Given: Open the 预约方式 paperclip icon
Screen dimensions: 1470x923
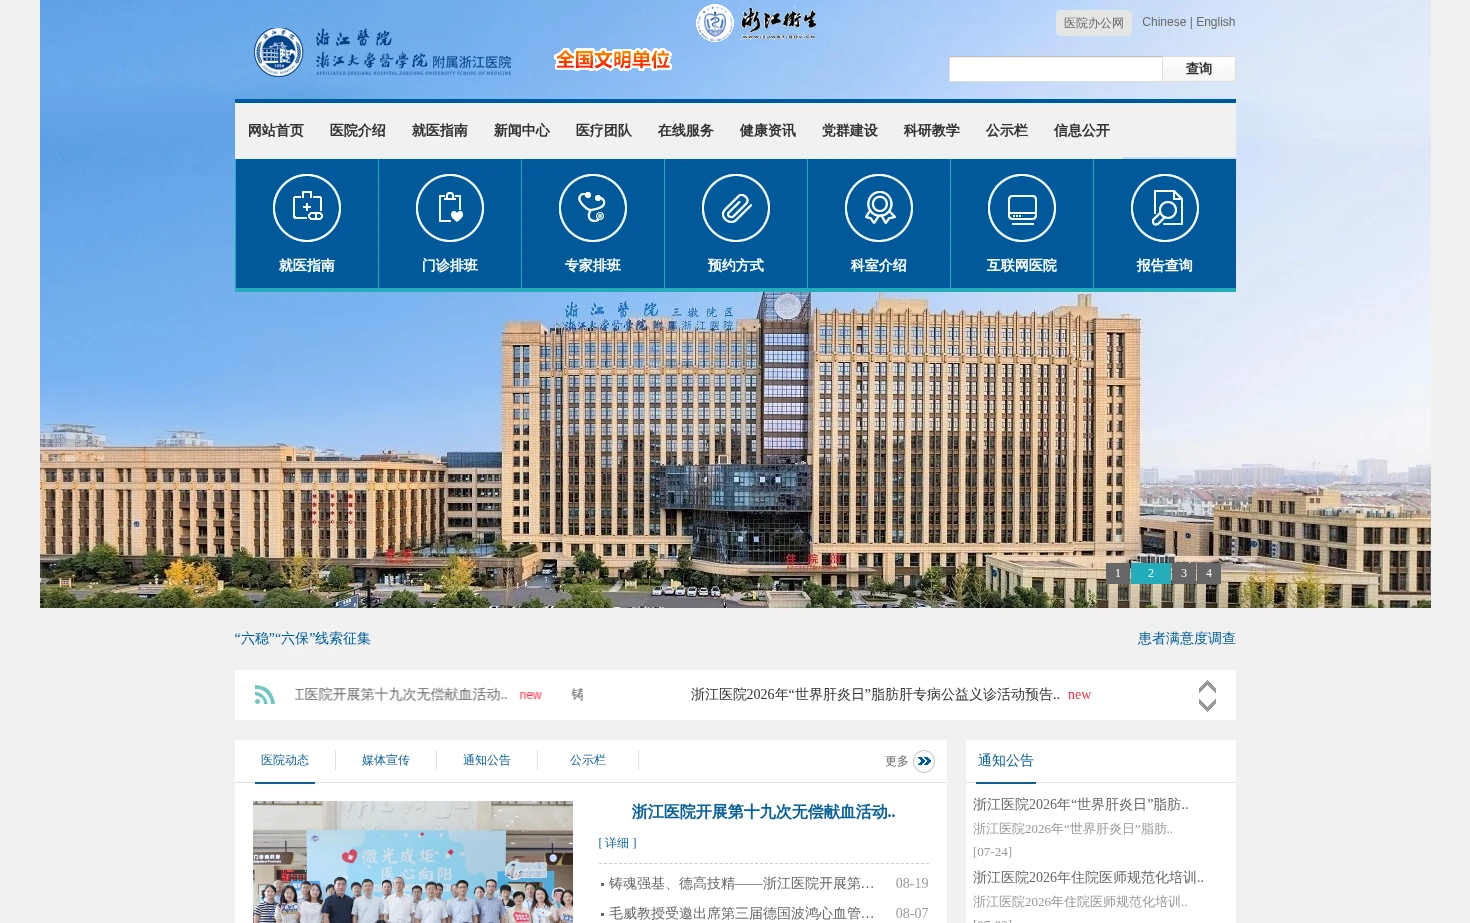Looking at the screenshot, I should coord(736,208).
